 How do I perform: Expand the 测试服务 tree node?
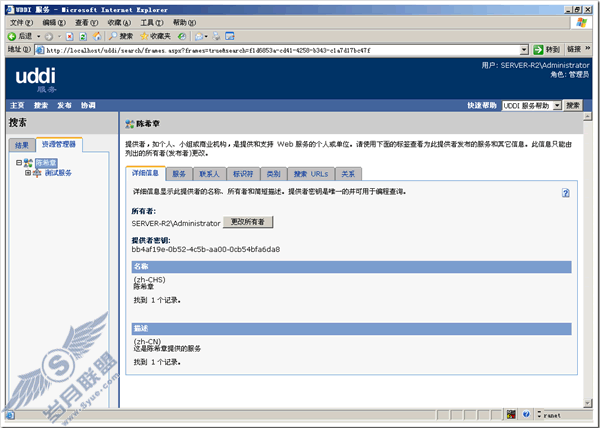pos(28,173)
